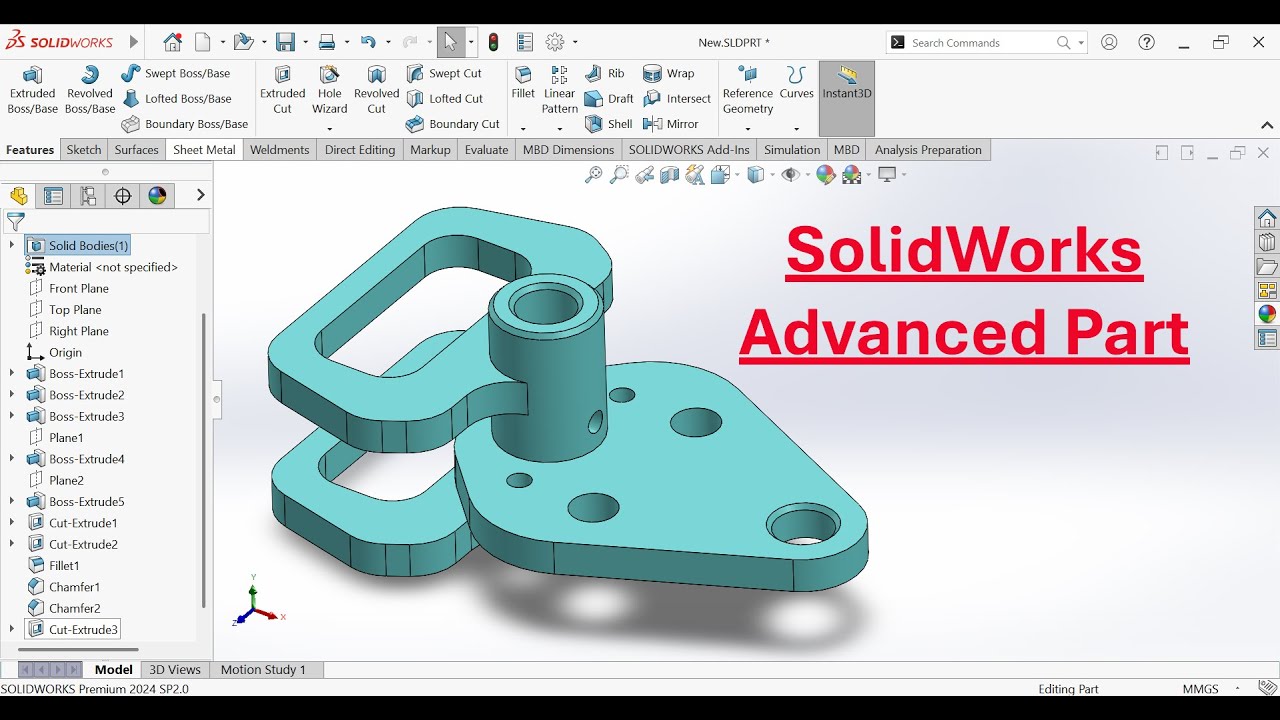Select the Draft tool

[x=609, y=99]
